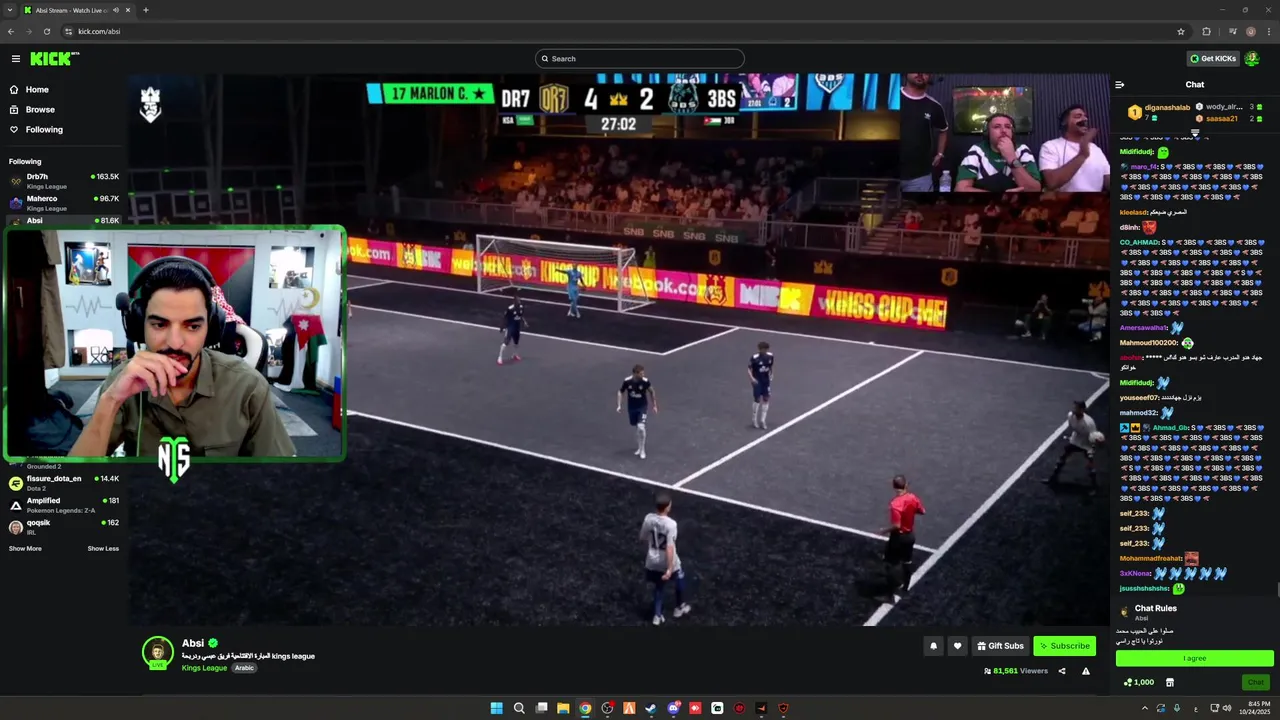This screenshot has width=1280, height=720.
Task: Open the user profile avatar menu
Action: click(x=1252, y=59)
